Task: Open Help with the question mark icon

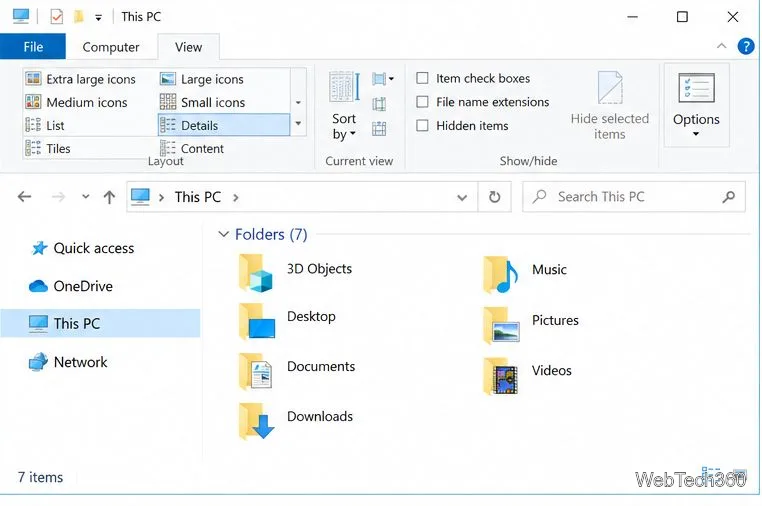Action: (745, 47)
